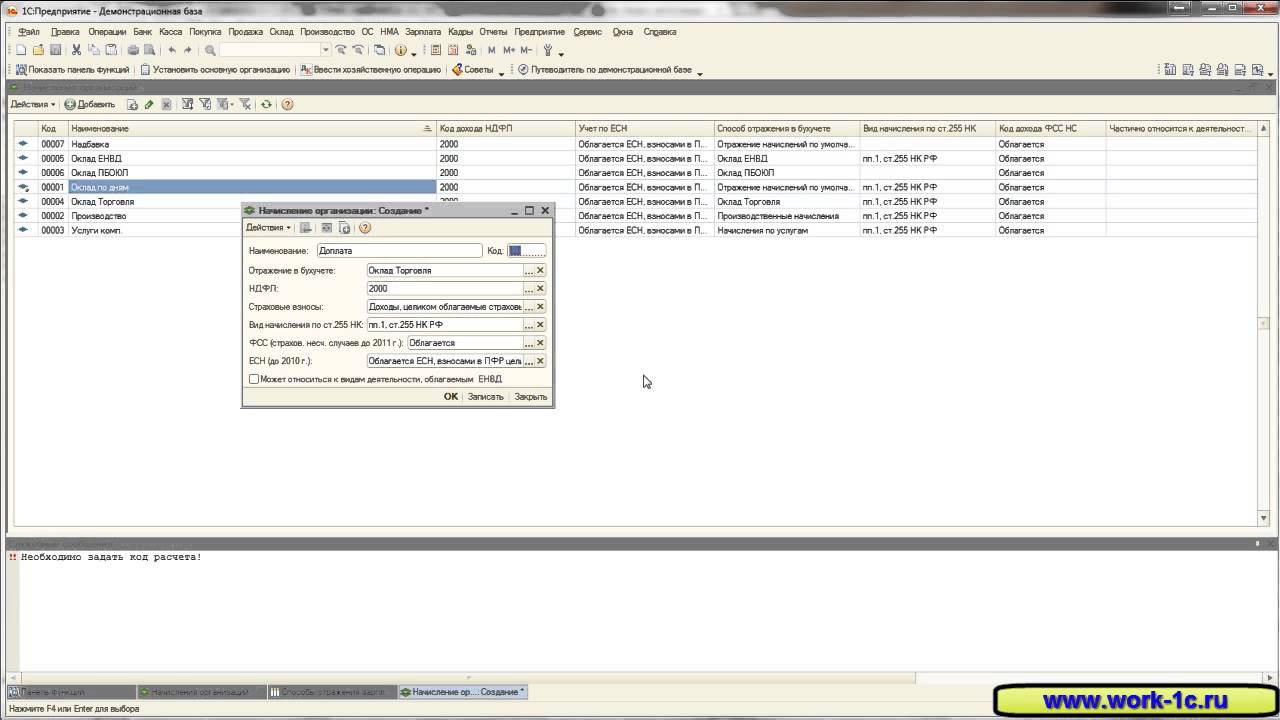Click the Help info icon in main toolbar
The image size is (1280, 720).
coord(400,50)
